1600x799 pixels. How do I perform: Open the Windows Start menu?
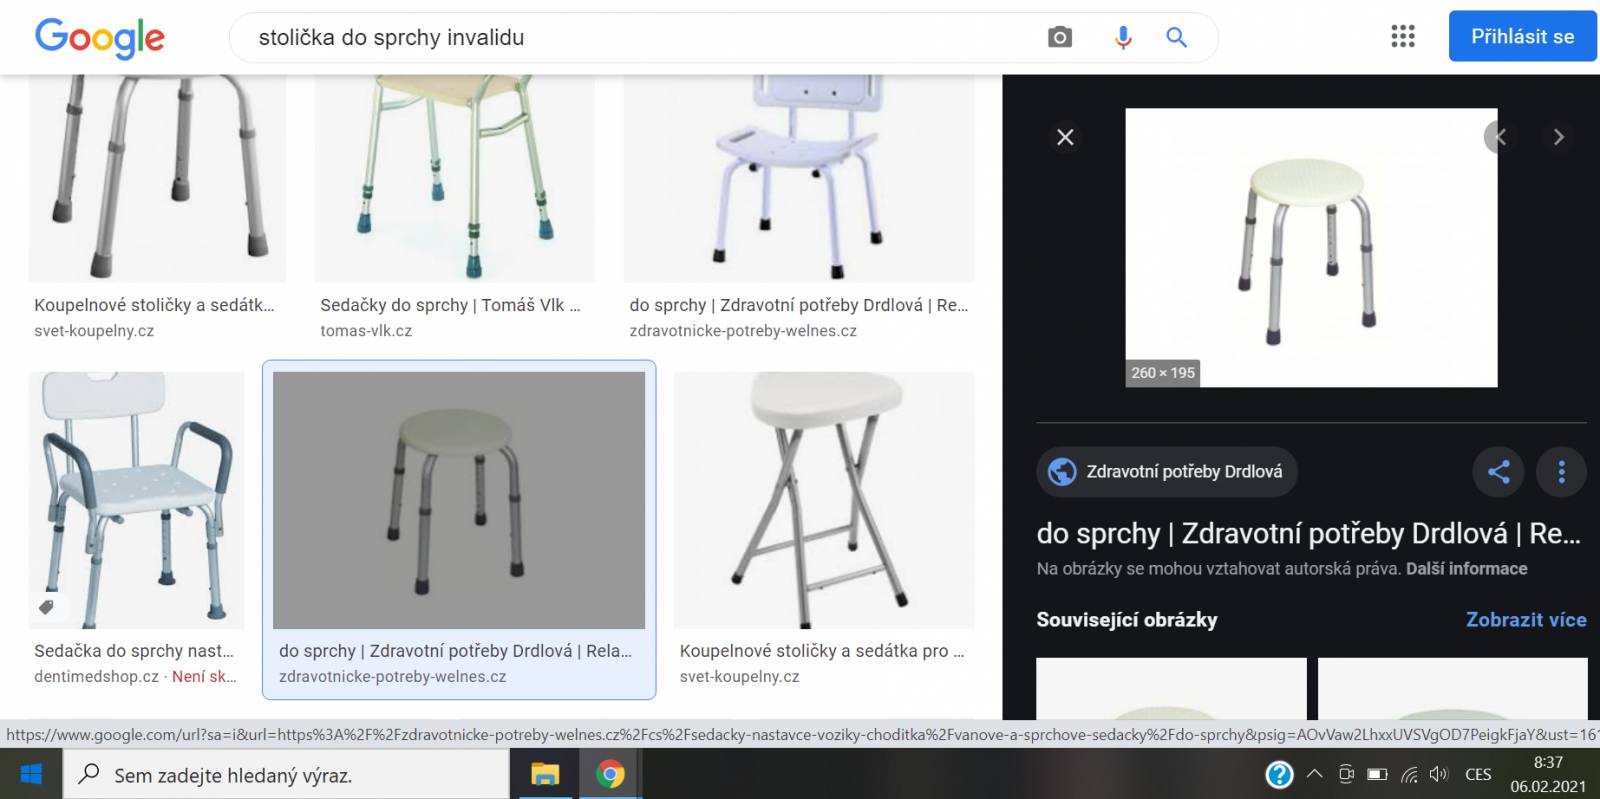tap(31, 774)
